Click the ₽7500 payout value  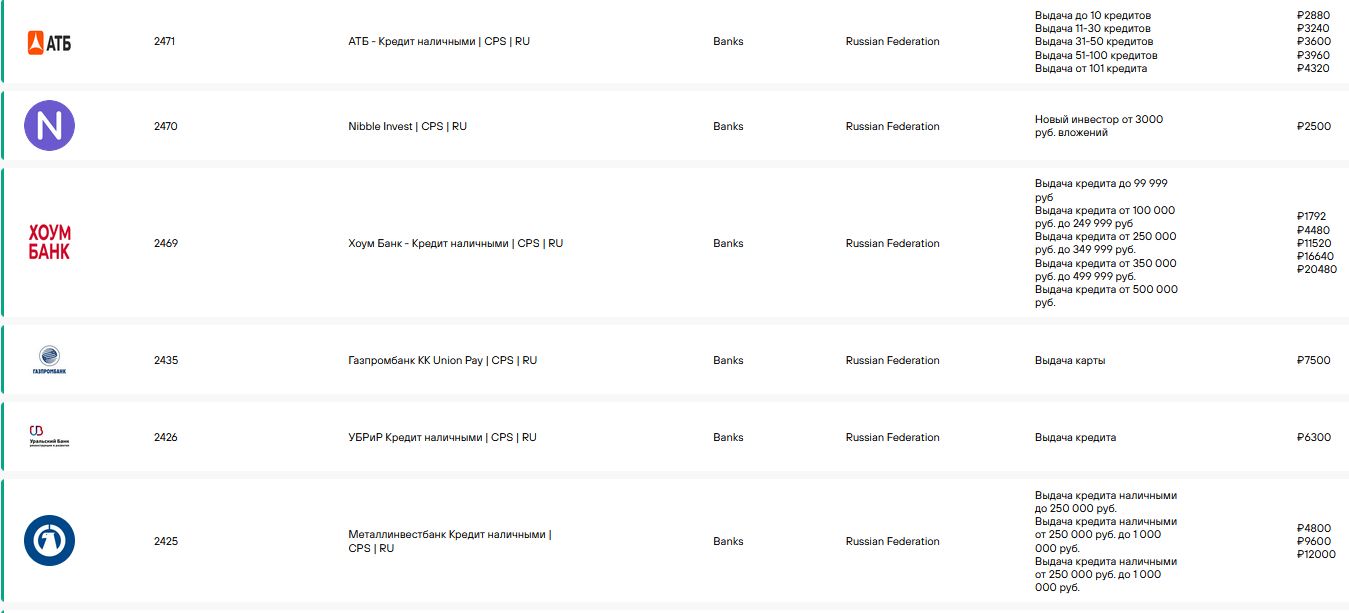(x=1313, y=361)
